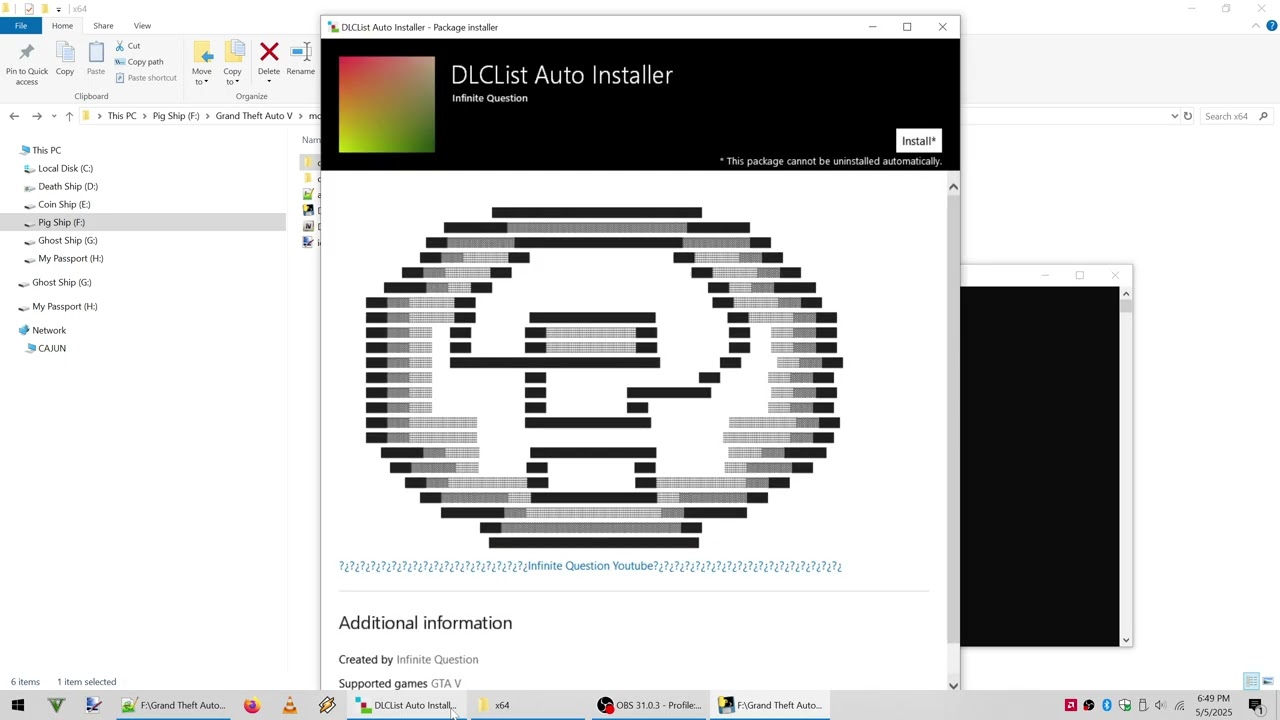Viewport: 1280px width, 720px height.
Task: Click the Infinite Question creator link under Additional information
Action: pyautogui.click(x=437, y=660)
